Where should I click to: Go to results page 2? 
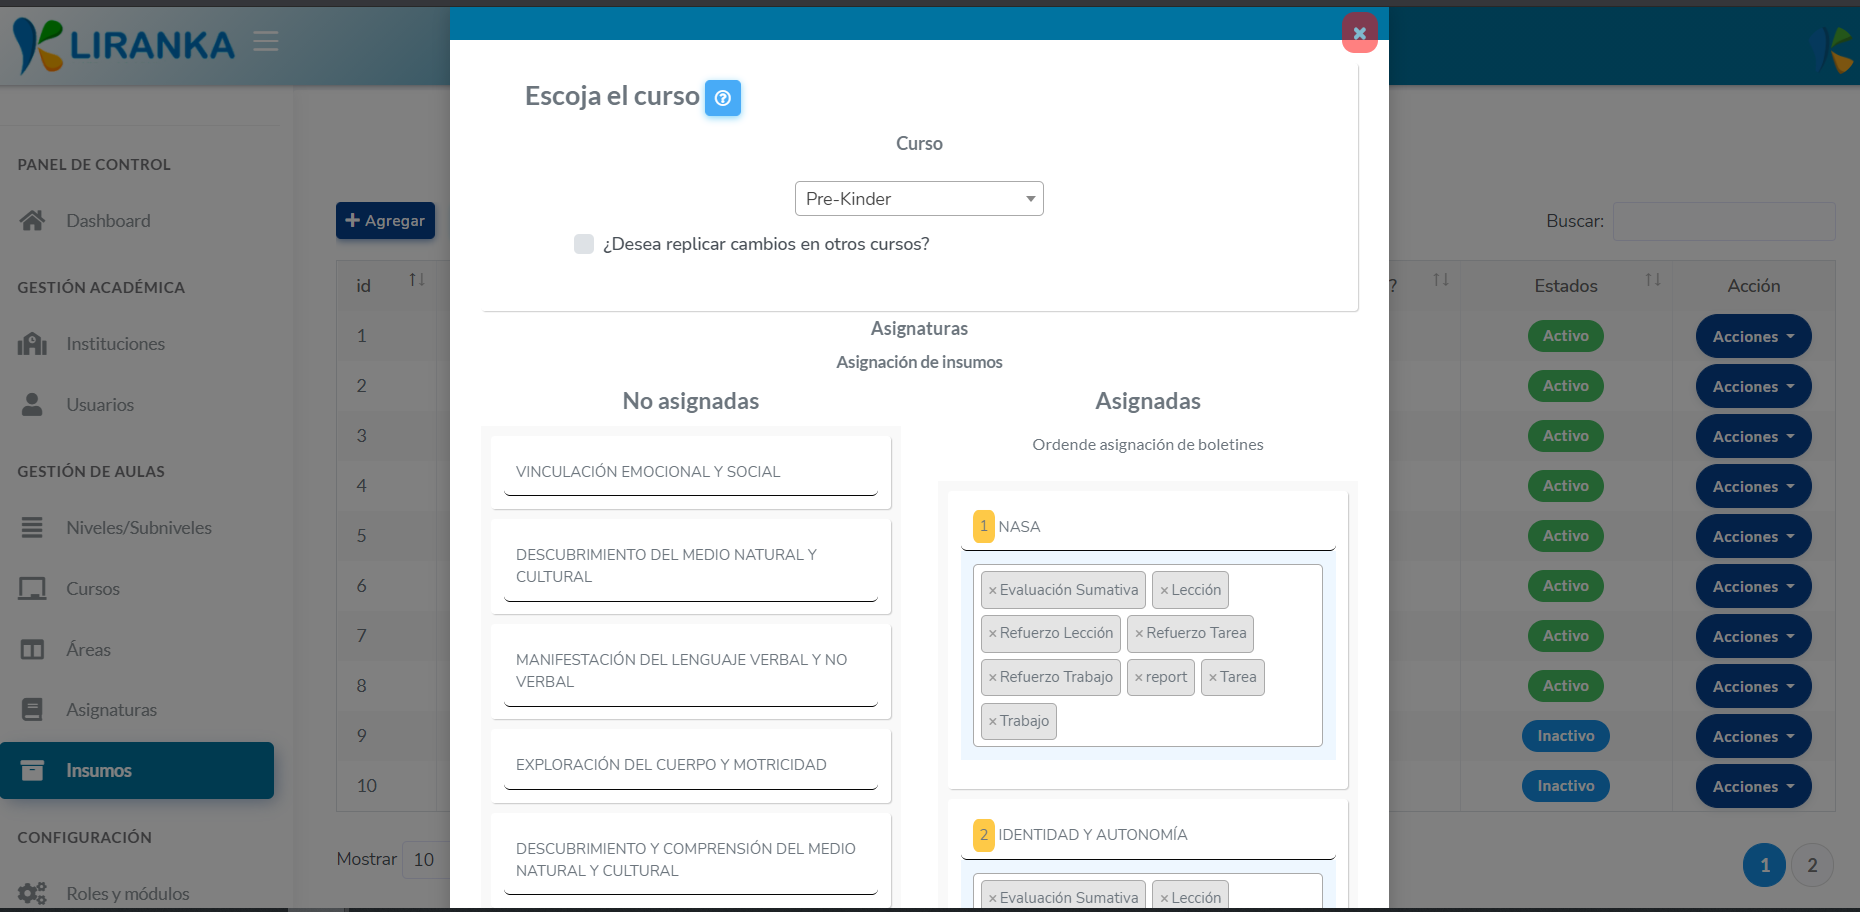click(1812, 864)
